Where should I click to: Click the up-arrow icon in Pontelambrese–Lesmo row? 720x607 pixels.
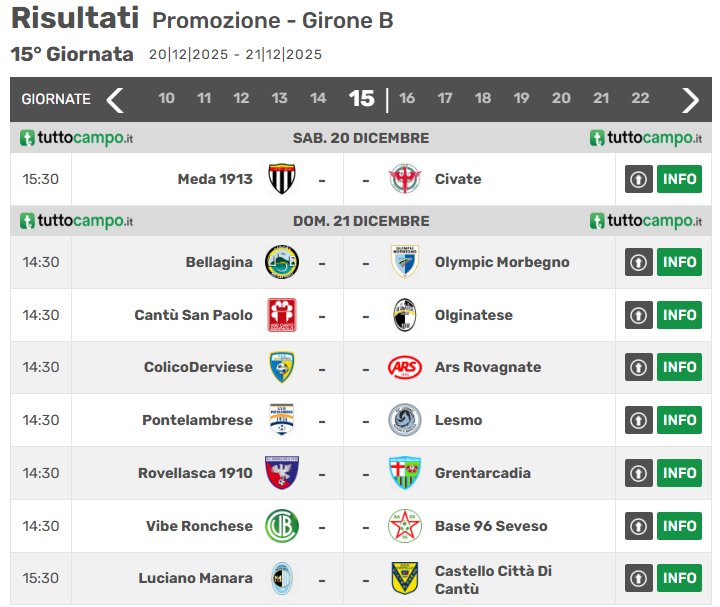(x=639, y=420)
